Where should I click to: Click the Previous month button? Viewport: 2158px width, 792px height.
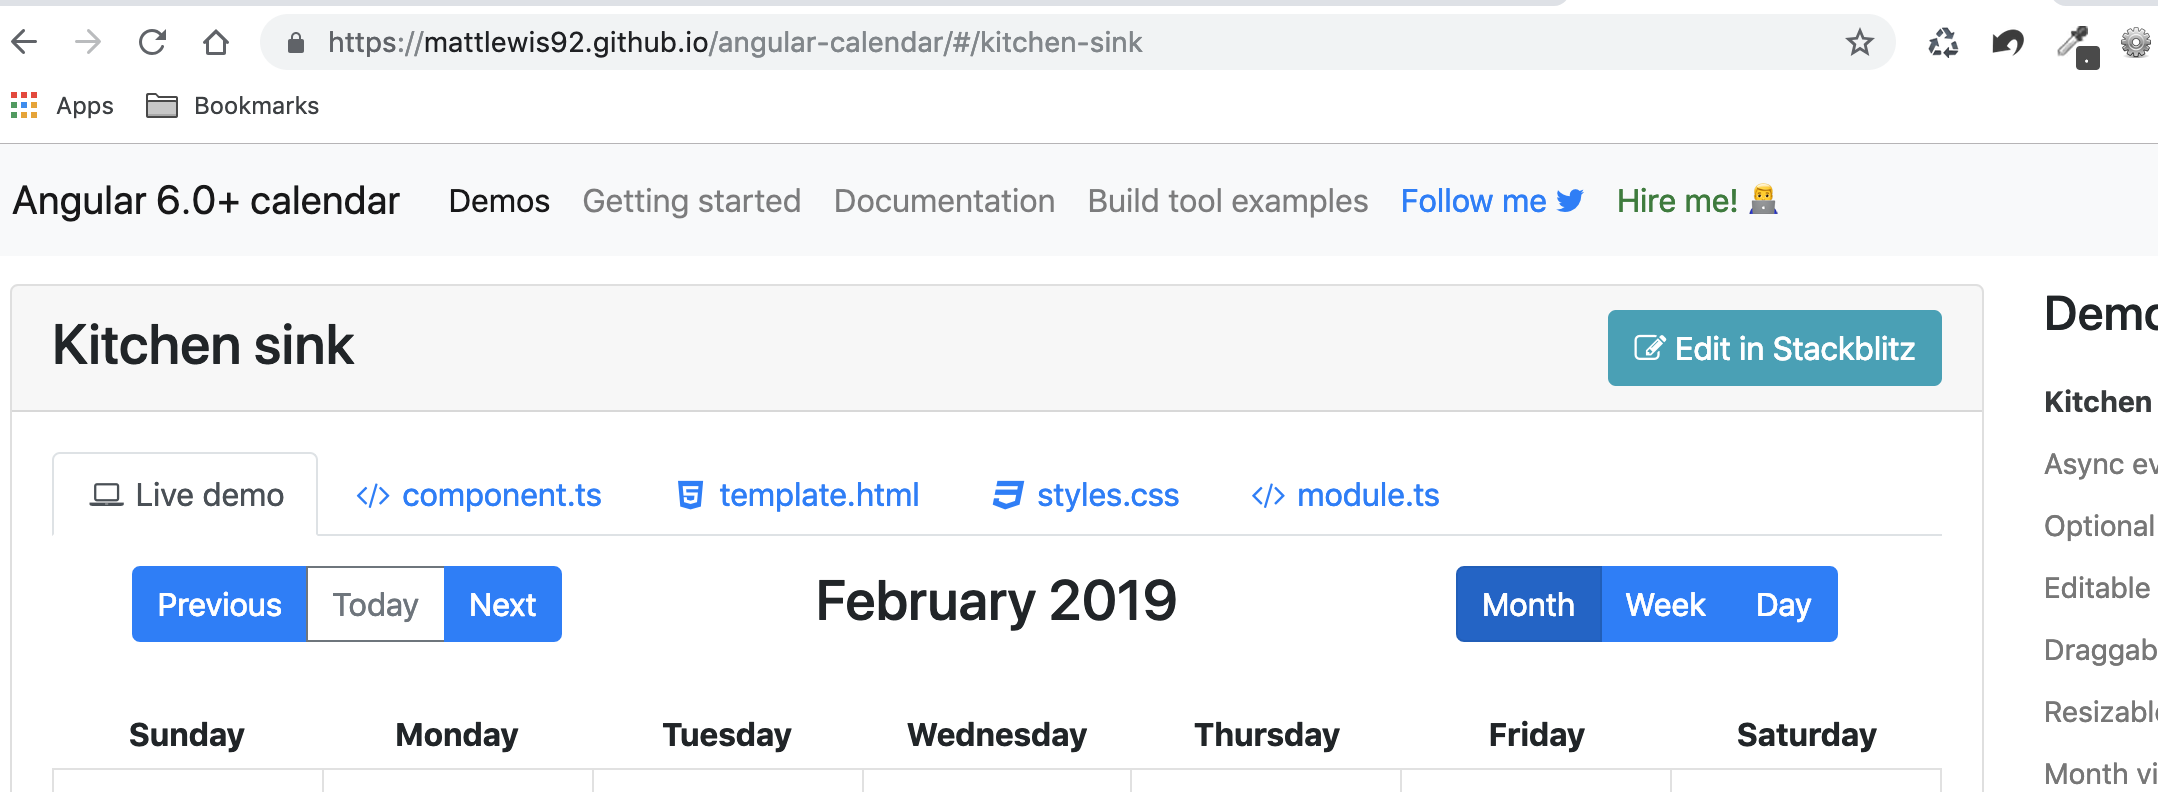coord(219,604)
